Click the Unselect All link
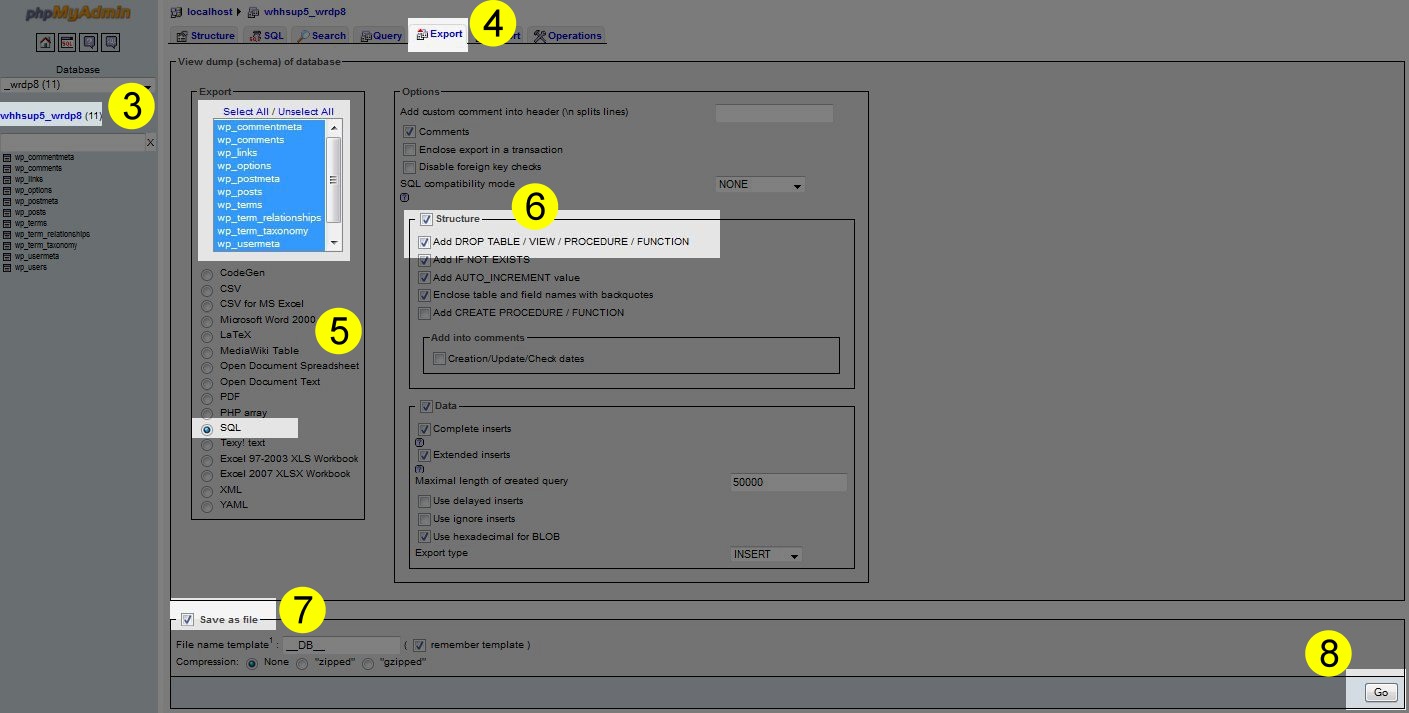The image size is (1409, 713). tap(306, 112)
